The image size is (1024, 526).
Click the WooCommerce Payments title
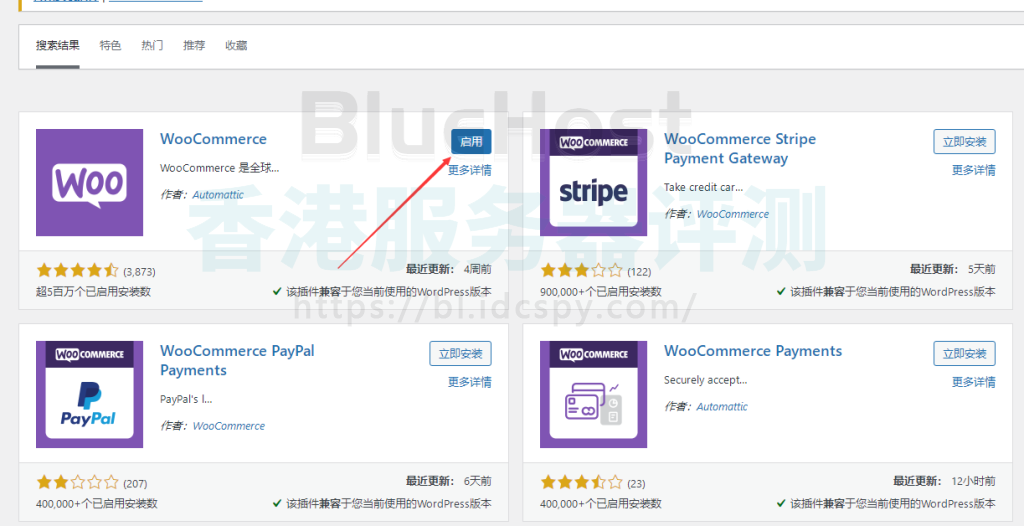pyautogui.click(x=753, y=351)
